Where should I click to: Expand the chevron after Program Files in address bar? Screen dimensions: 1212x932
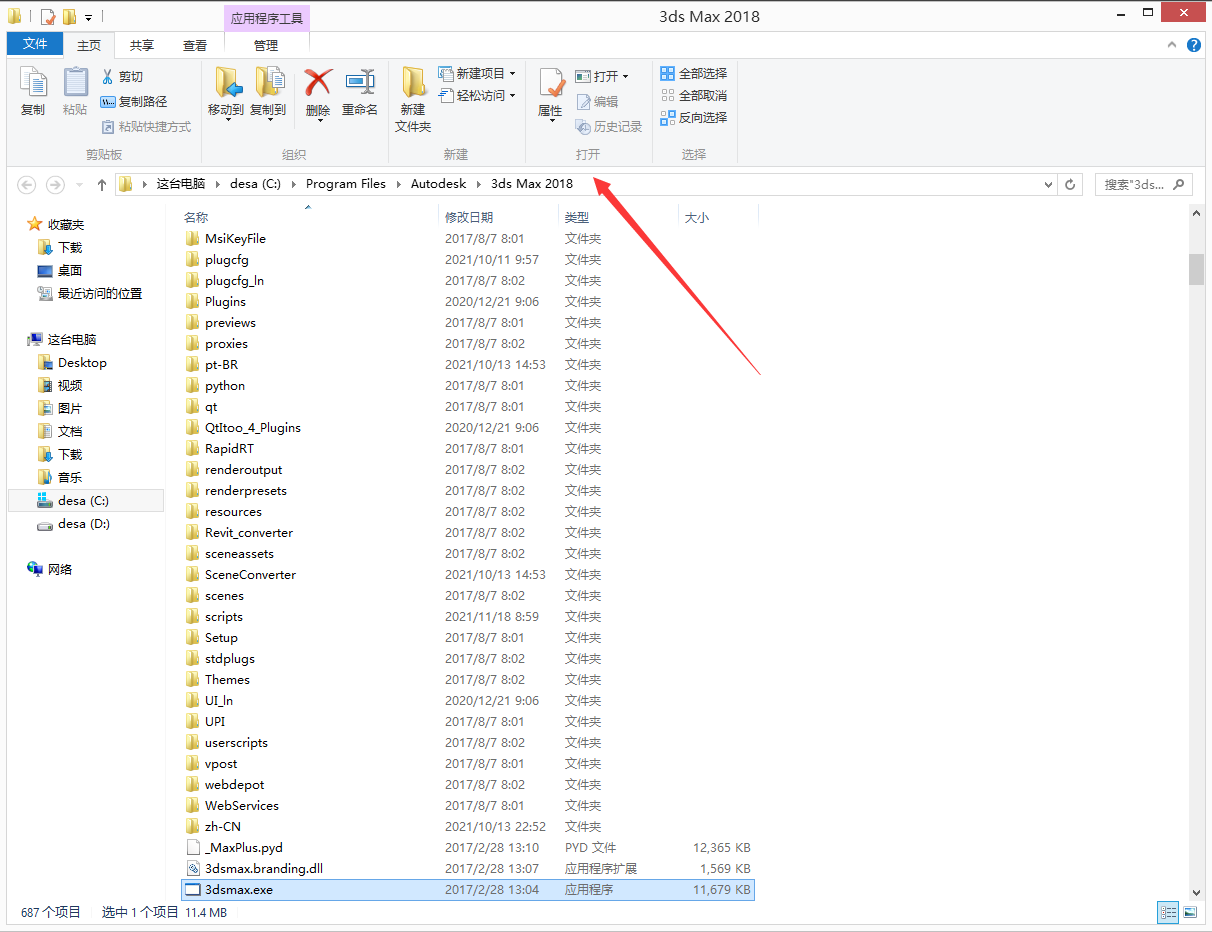(x=398, y=184)
